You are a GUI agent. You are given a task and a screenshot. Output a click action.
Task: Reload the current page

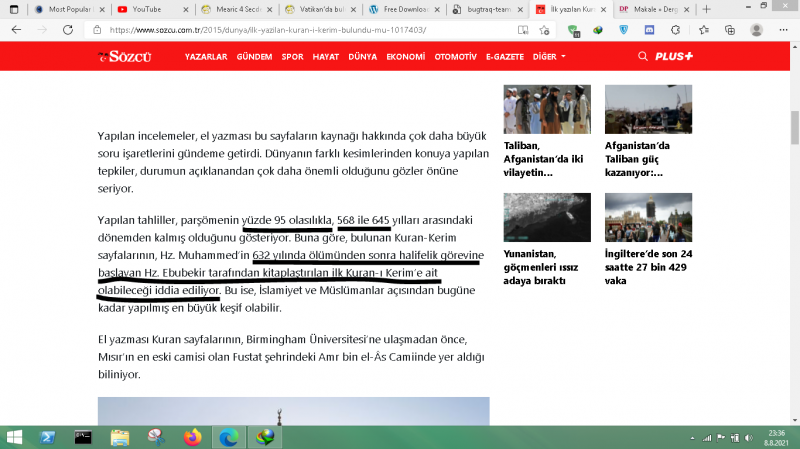(x=68, y=30)
